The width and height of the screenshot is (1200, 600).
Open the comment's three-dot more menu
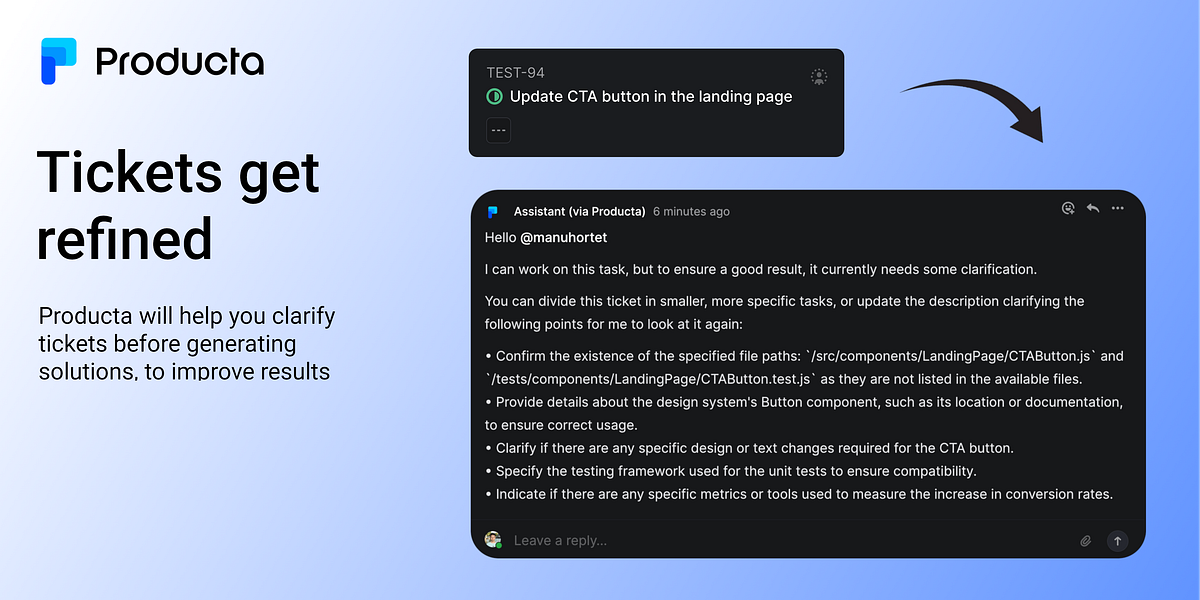(1118, 208)
